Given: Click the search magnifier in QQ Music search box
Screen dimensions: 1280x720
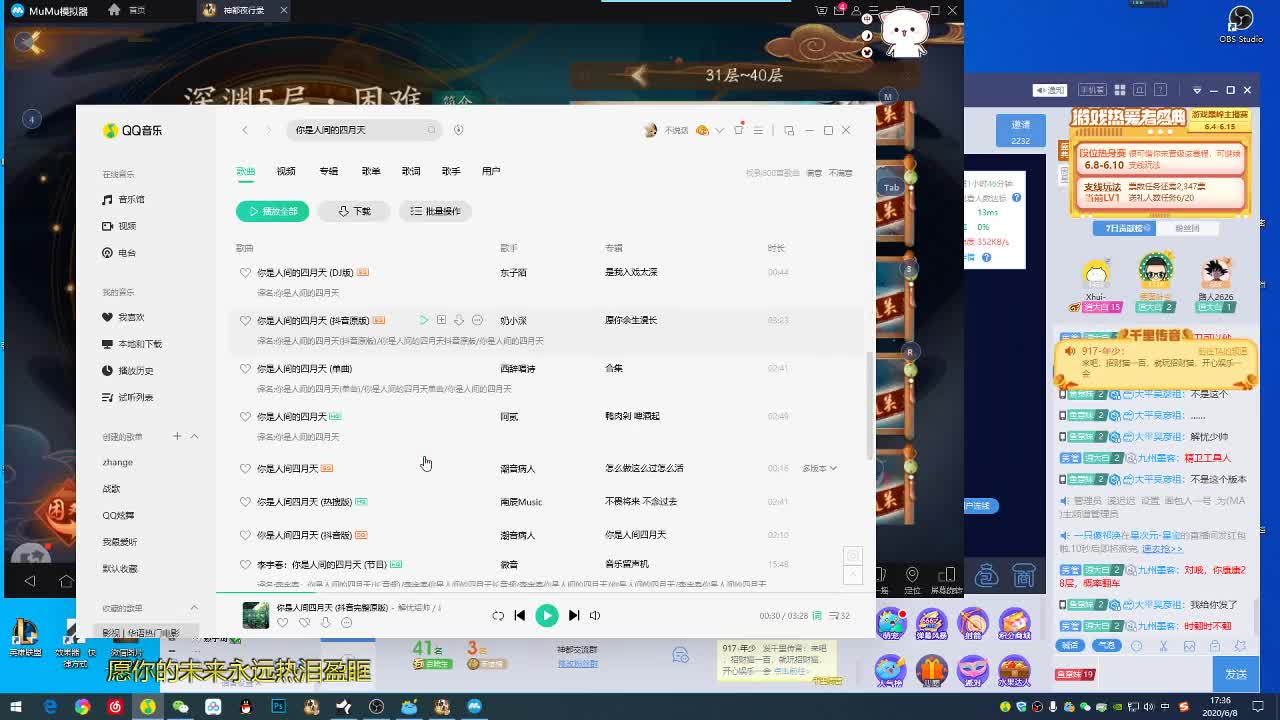Looking at the screenshot, I should tap(432, 130).
